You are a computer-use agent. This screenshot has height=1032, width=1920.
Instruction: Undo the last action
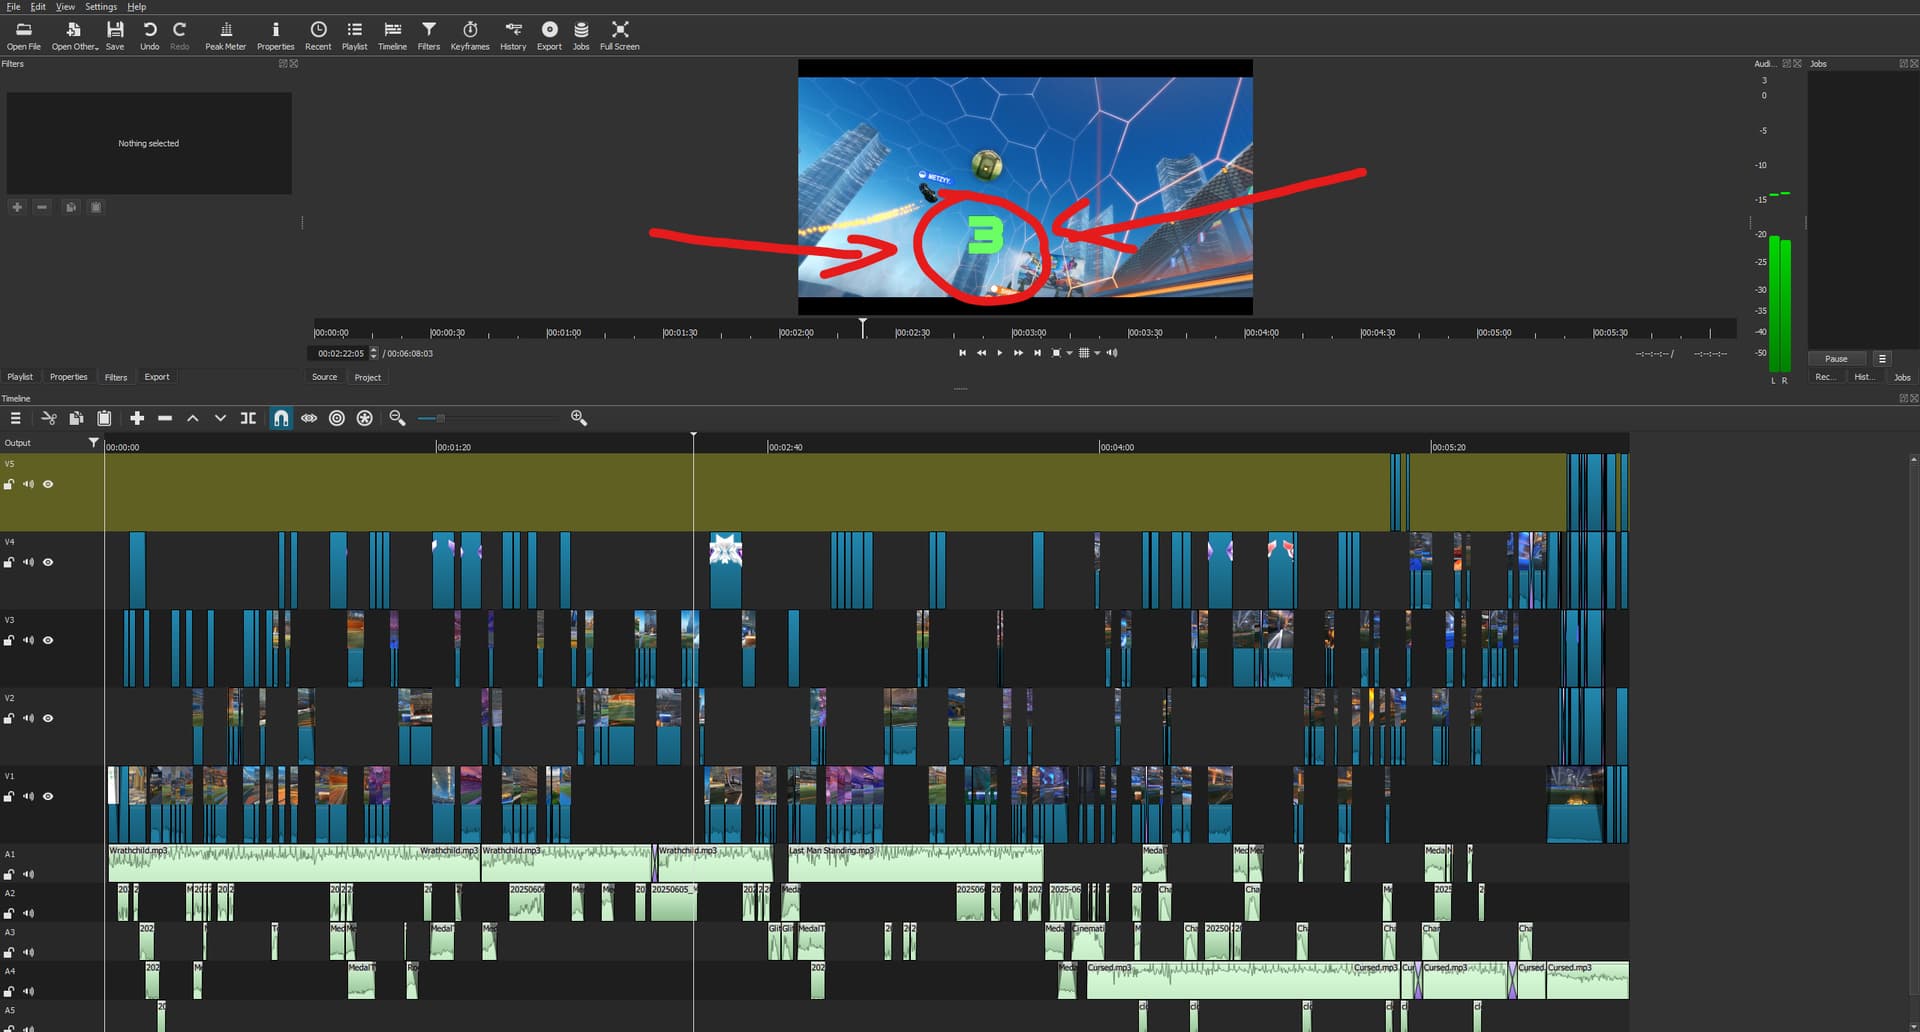pos(149,35)
